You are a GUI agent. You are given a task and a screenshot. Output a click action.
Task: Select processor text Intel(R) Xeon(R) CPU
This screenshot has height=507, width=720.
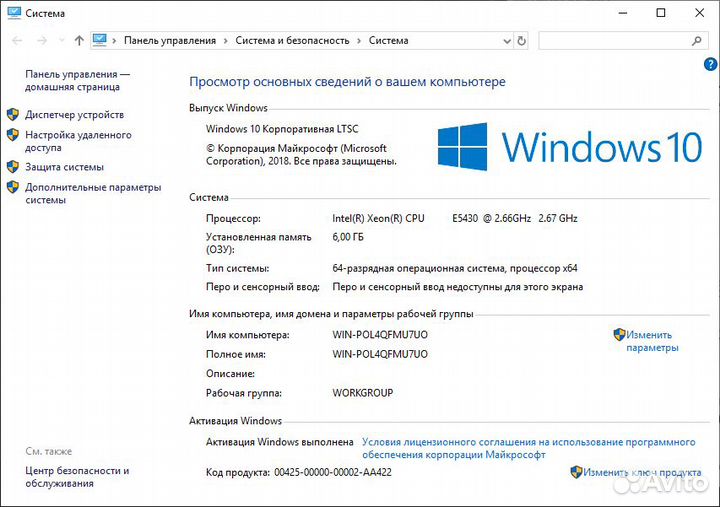click(x=378, y=218)
